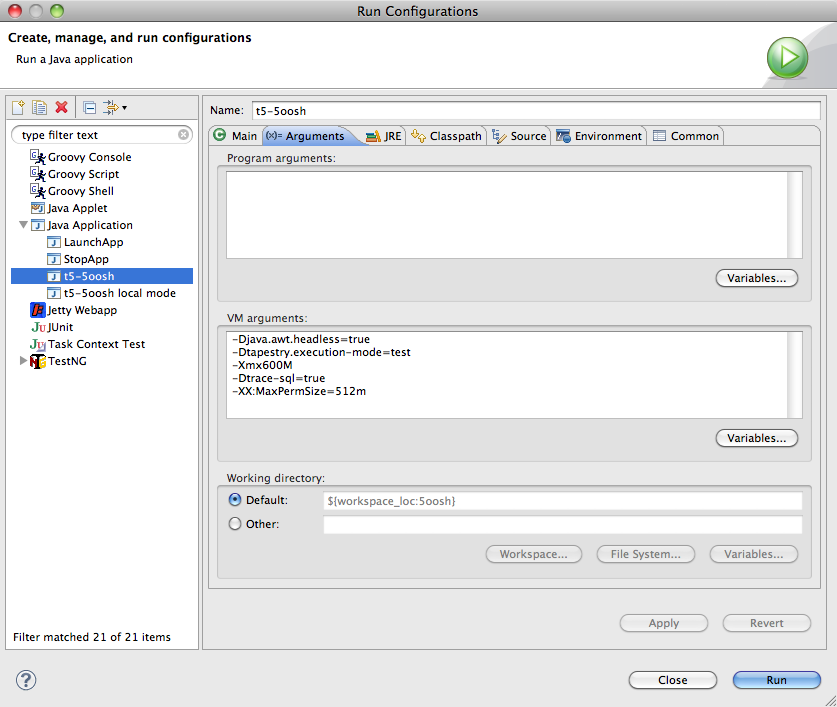The width and height of the screenshot is (837, 707).
Task: Click the help question mark icon
Action: [26, 680]
